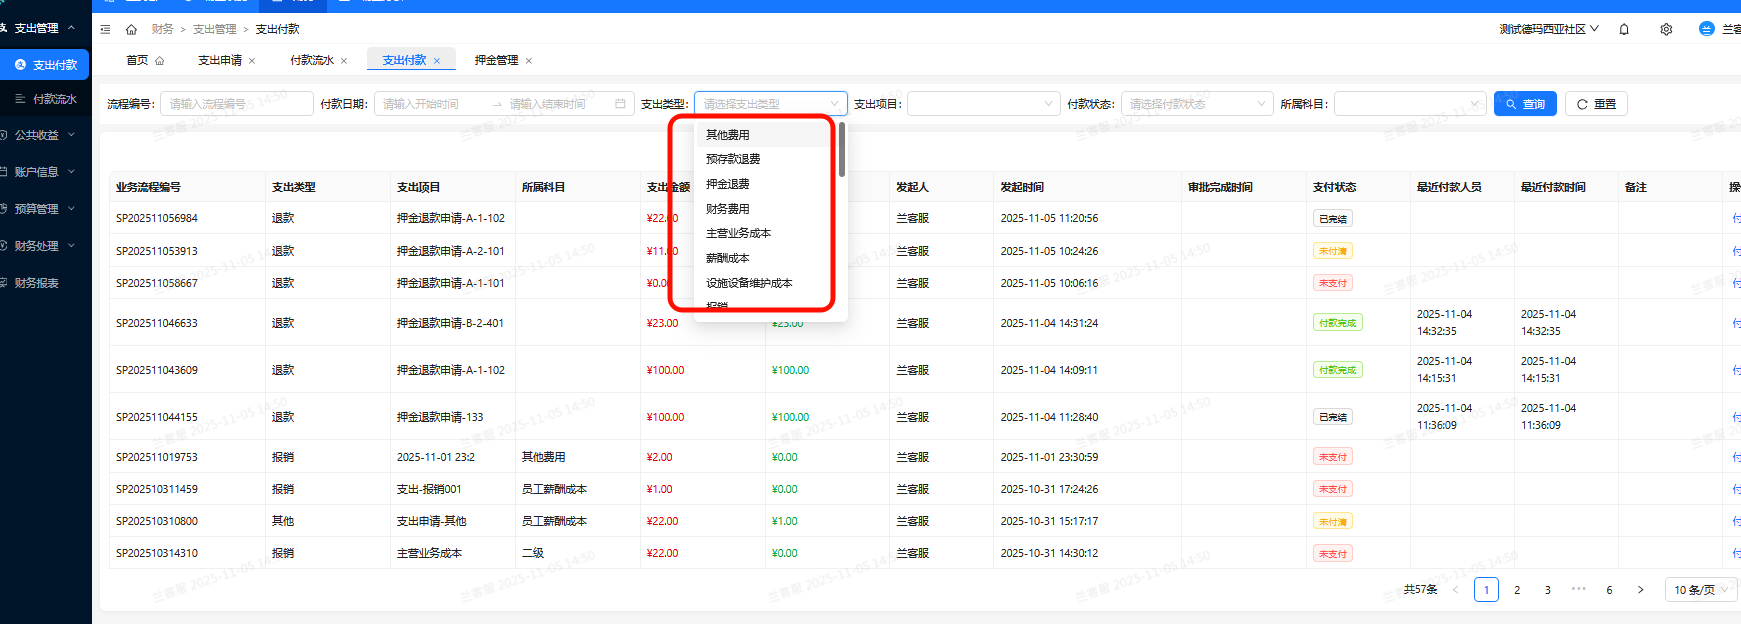Open settings gear icon in header

(1666, 29)
